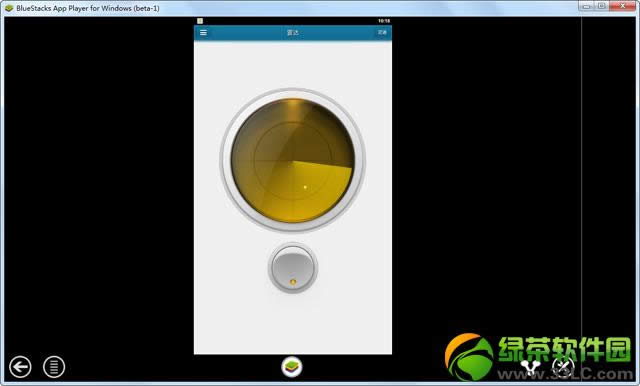Image resolution: width=640 pixels, height=386 pixels.
Task: Tap the large yellow radar display
Action: pyautogui.click(x=293, y=161)
